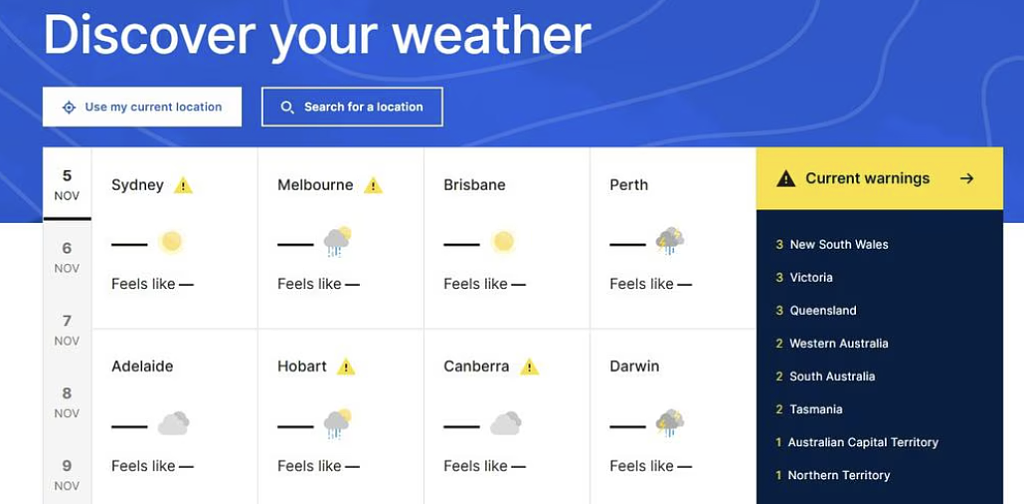Click Hobart's yellow warning triangle icon

346,367
